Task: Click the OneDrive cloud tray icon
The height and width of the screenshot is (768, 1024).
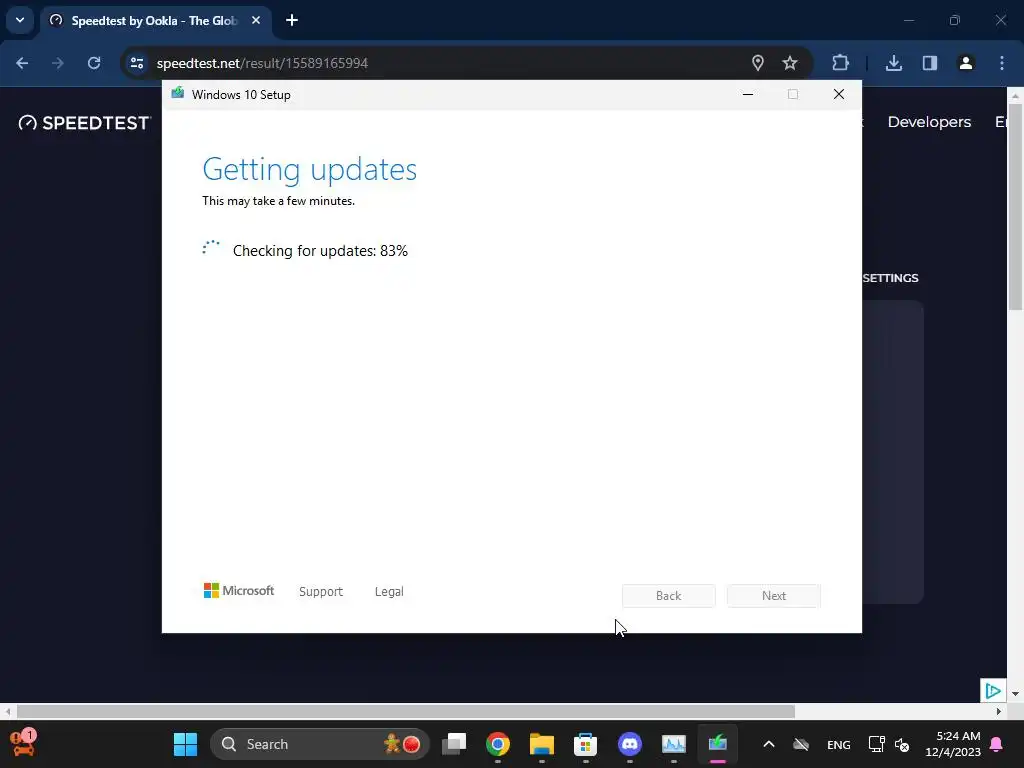Action: coord(801,744)
